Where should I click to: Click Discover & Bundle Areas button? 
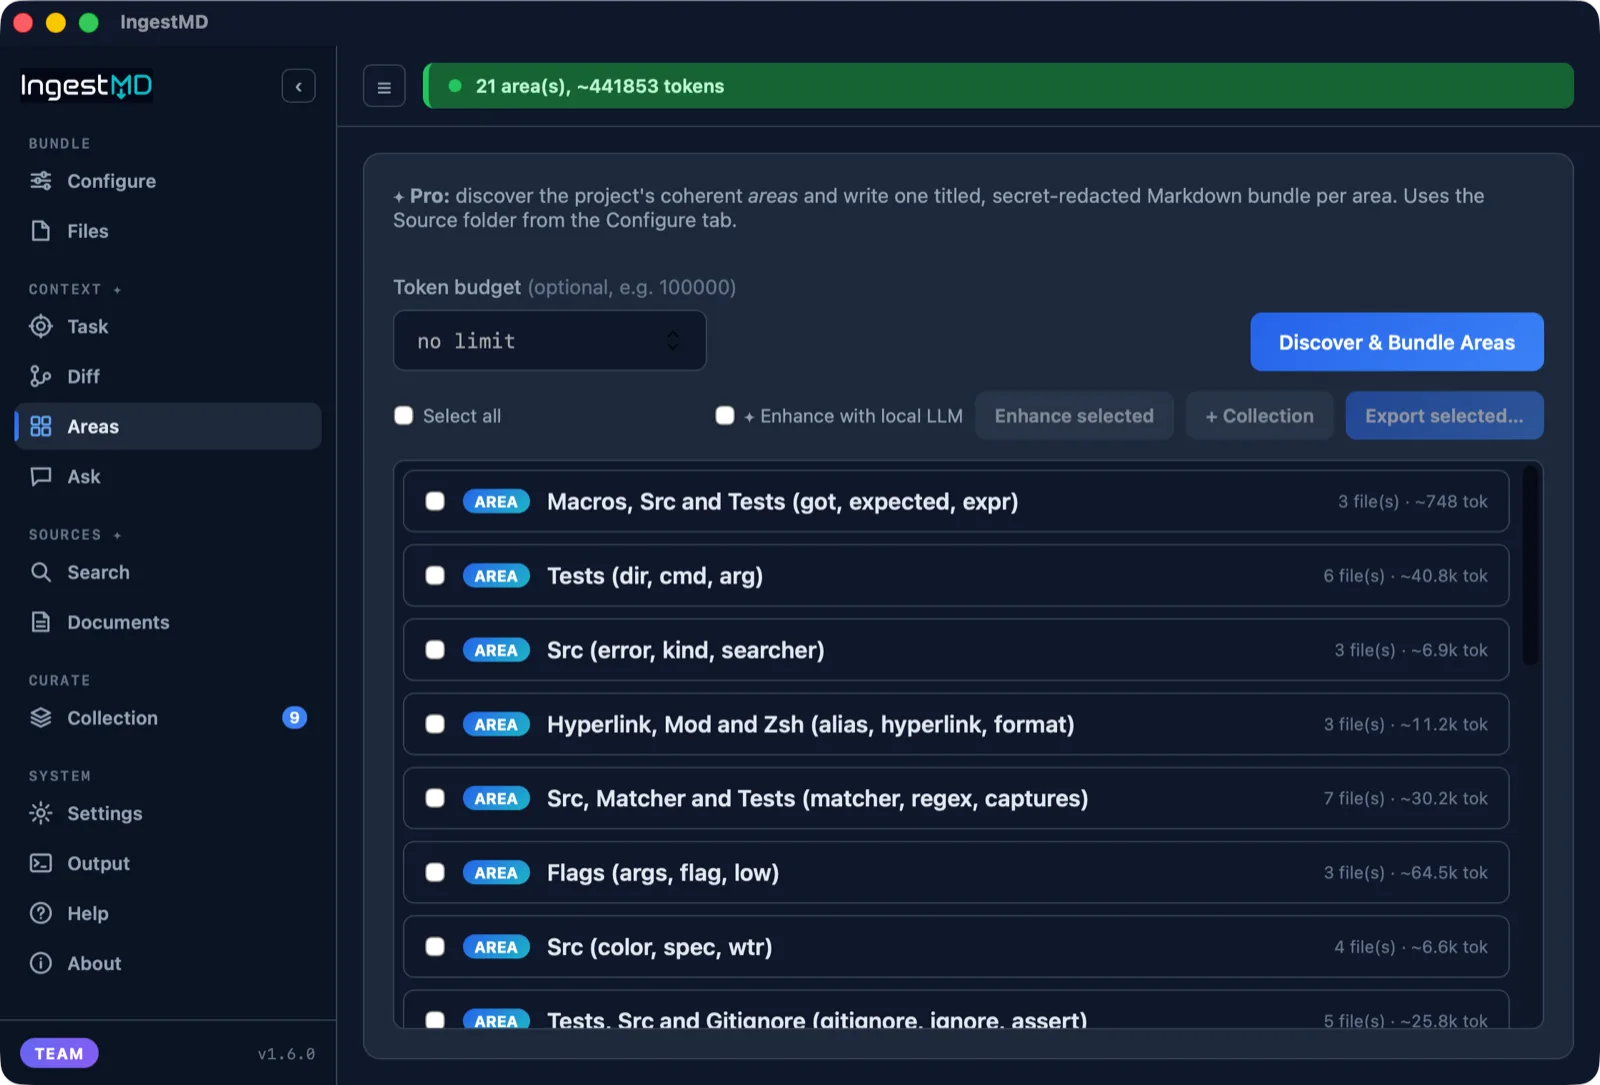pos(1397,342)
